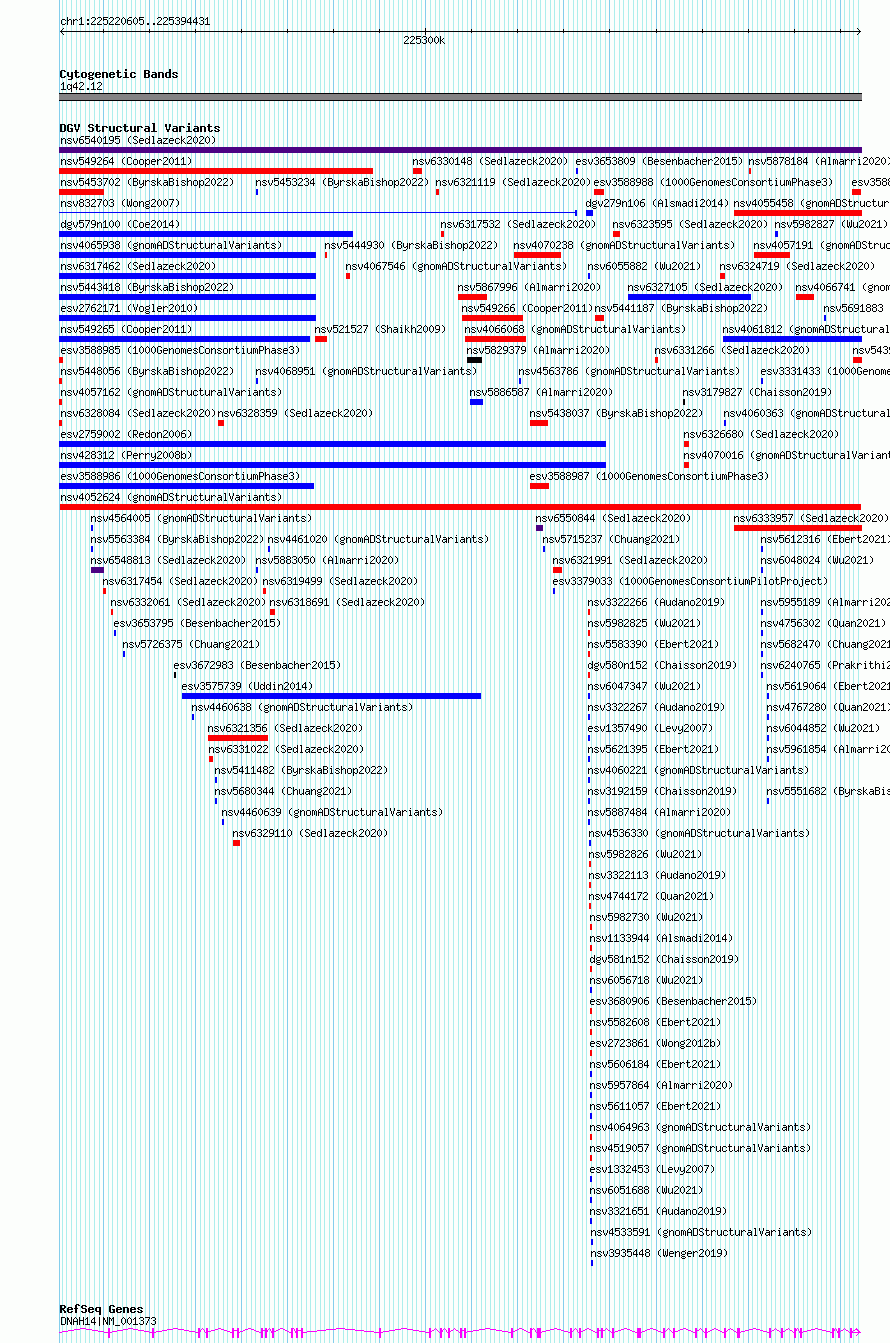Select nsv521527 (Shaikh2009) label
The height and width of the screenshot is (1343, 890).
tap(380, 329)
